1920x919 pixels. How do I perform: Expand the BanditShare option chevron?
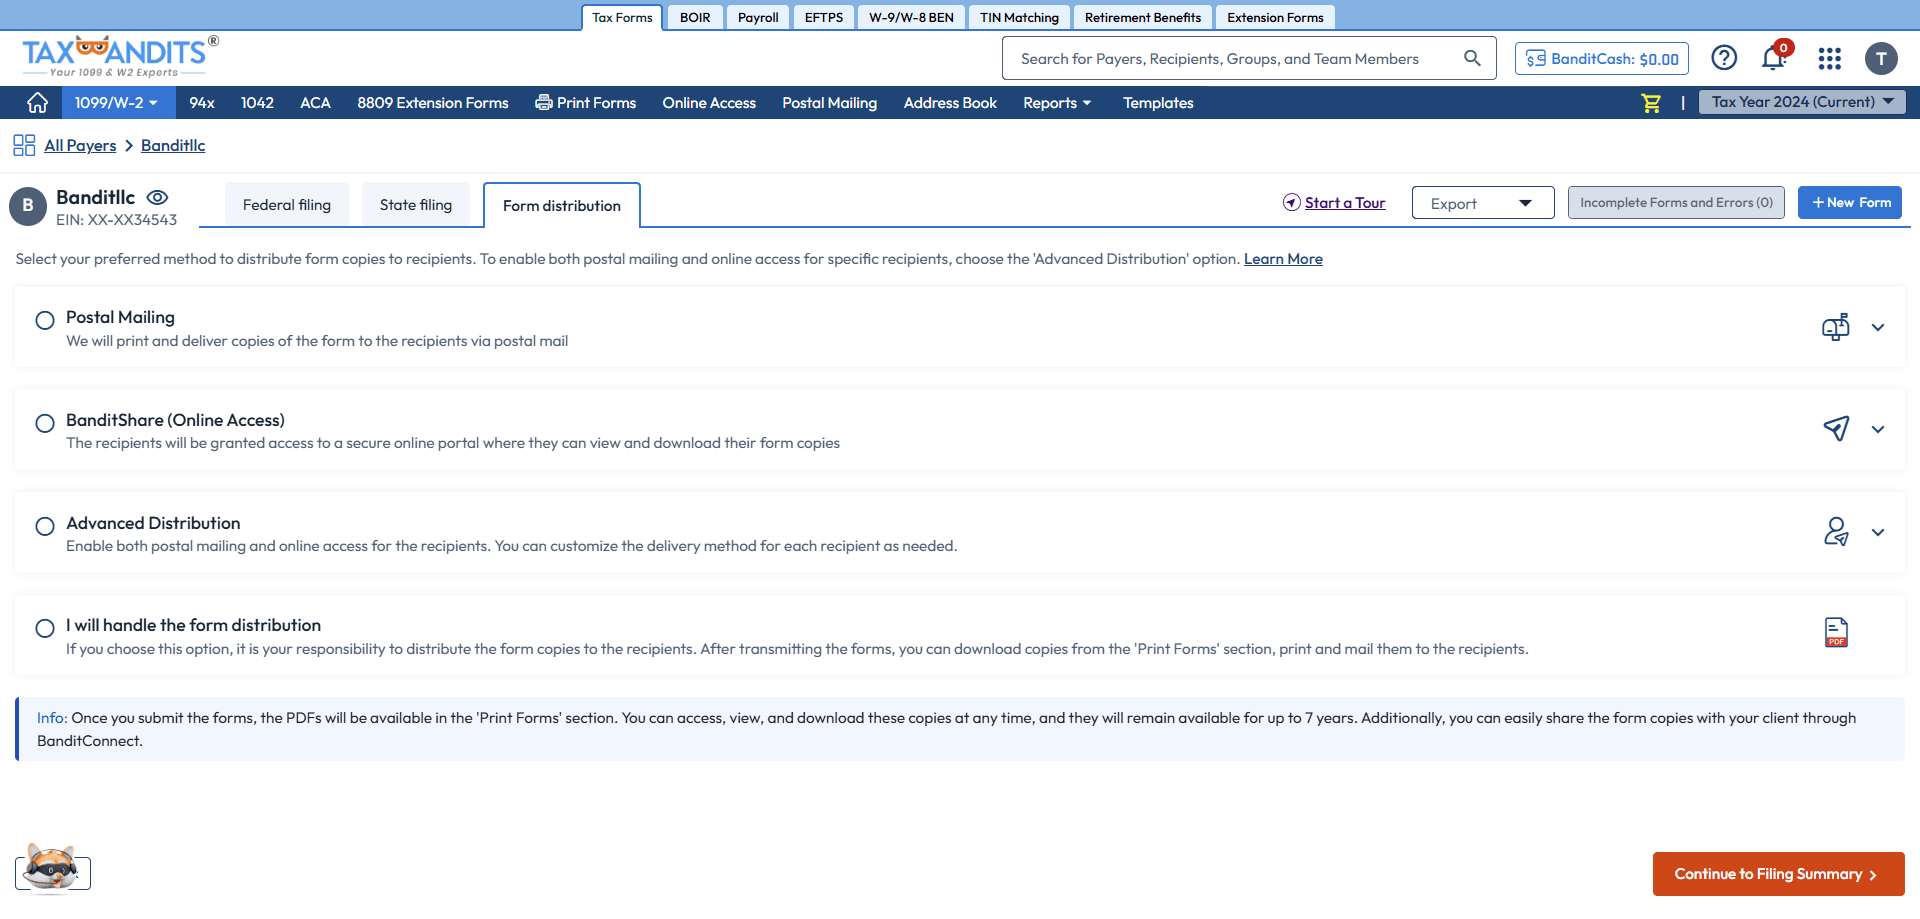1878,430
